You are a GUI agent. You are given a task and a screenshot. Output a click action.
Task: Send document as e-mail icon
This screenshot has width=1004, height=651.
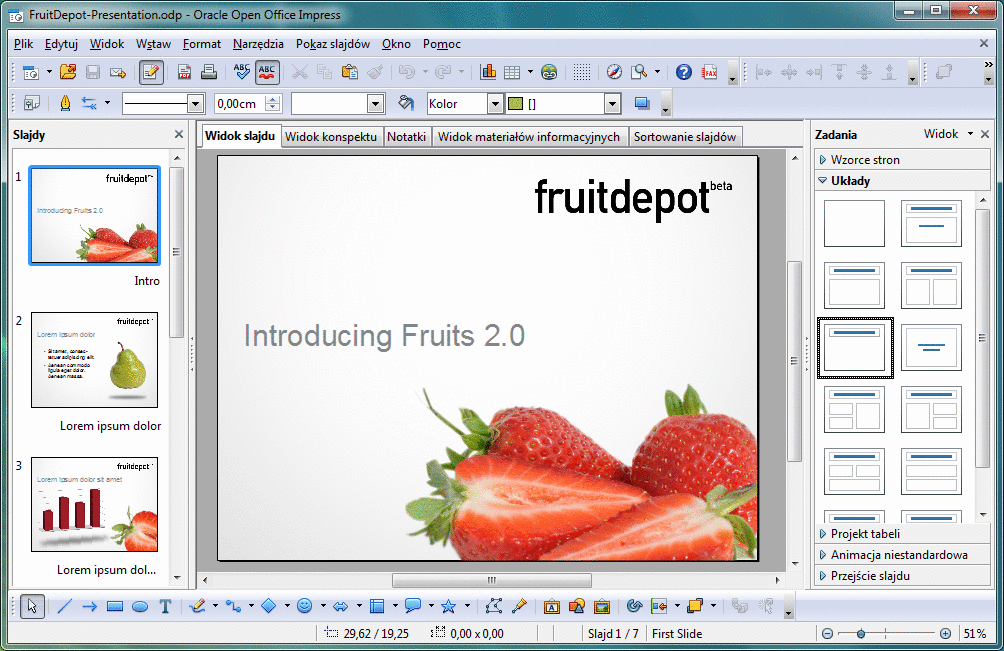click(x=118, y=72)
